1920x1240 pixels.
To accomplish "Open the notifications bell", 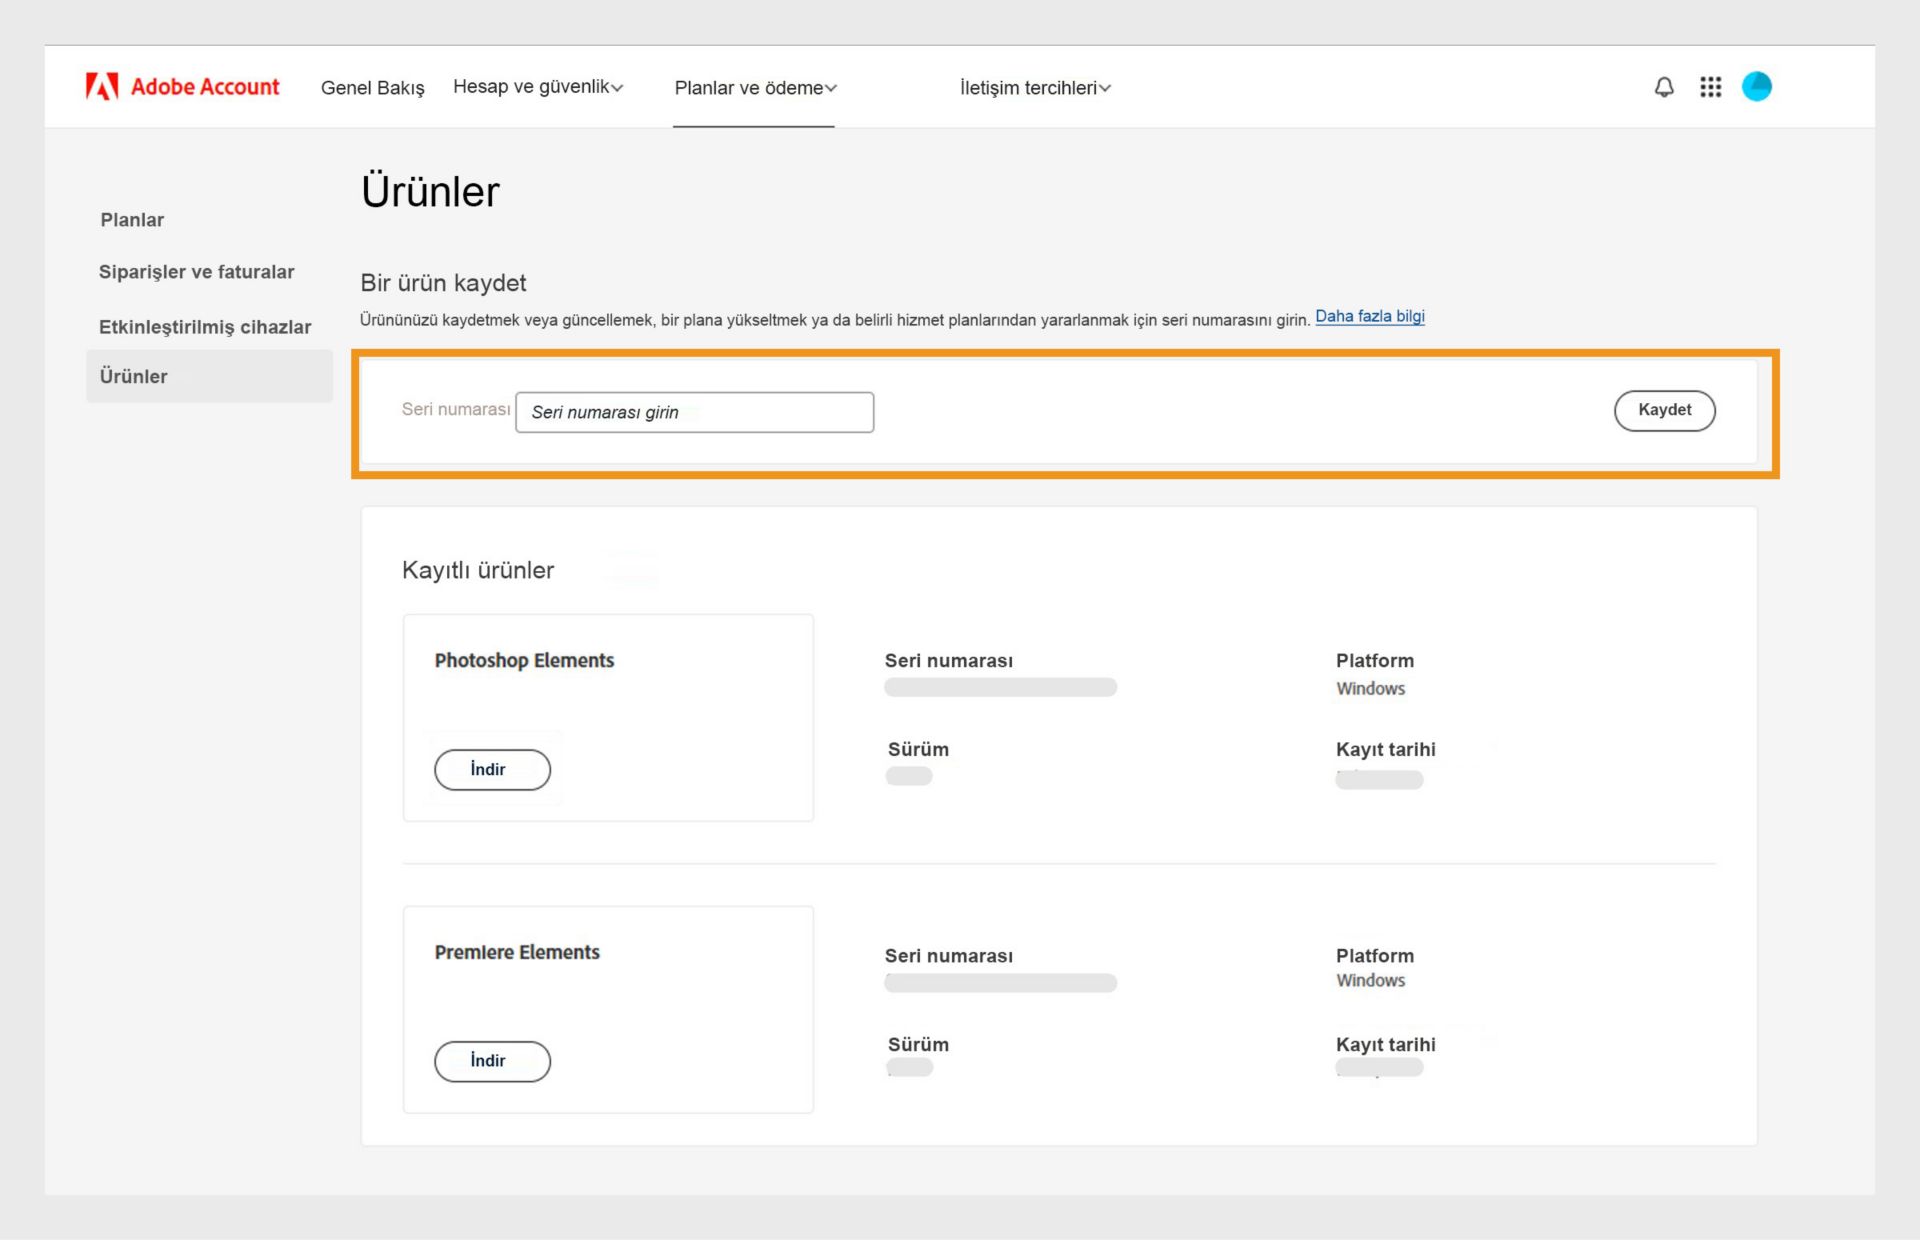I will coord(1664,87).
